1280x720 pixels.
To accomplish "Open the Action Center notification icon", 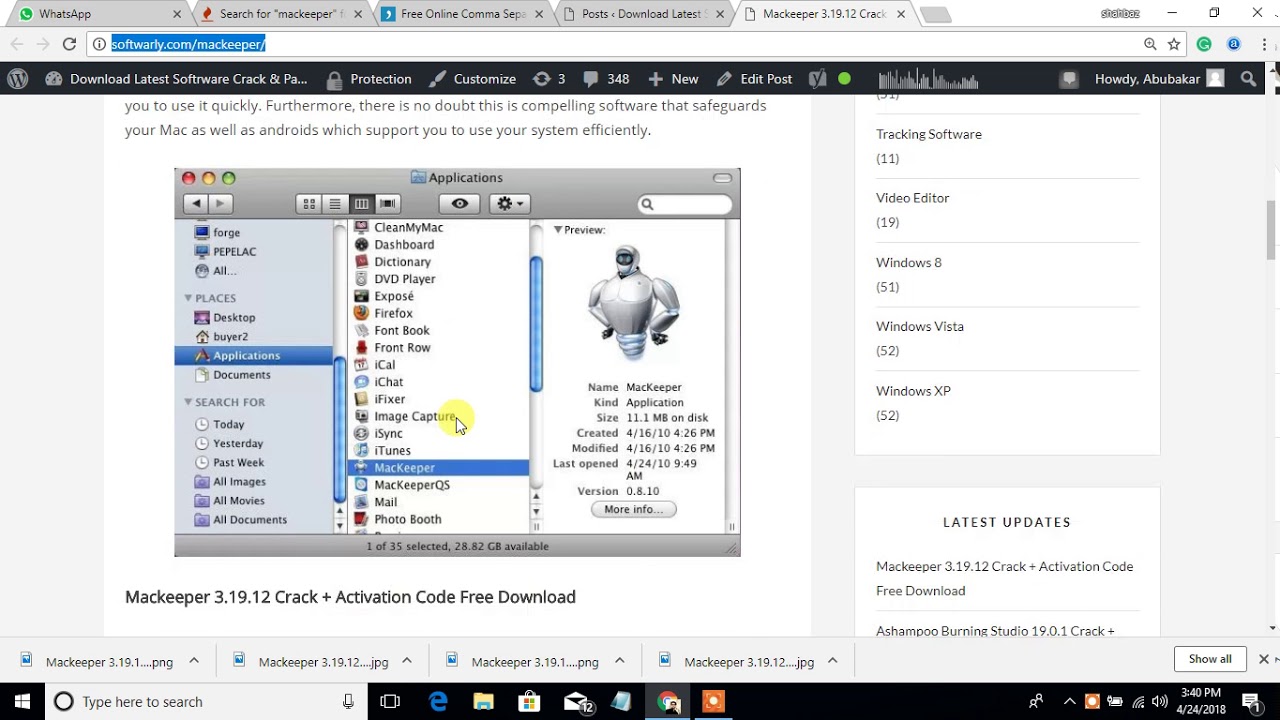I will coord(1251,701).
